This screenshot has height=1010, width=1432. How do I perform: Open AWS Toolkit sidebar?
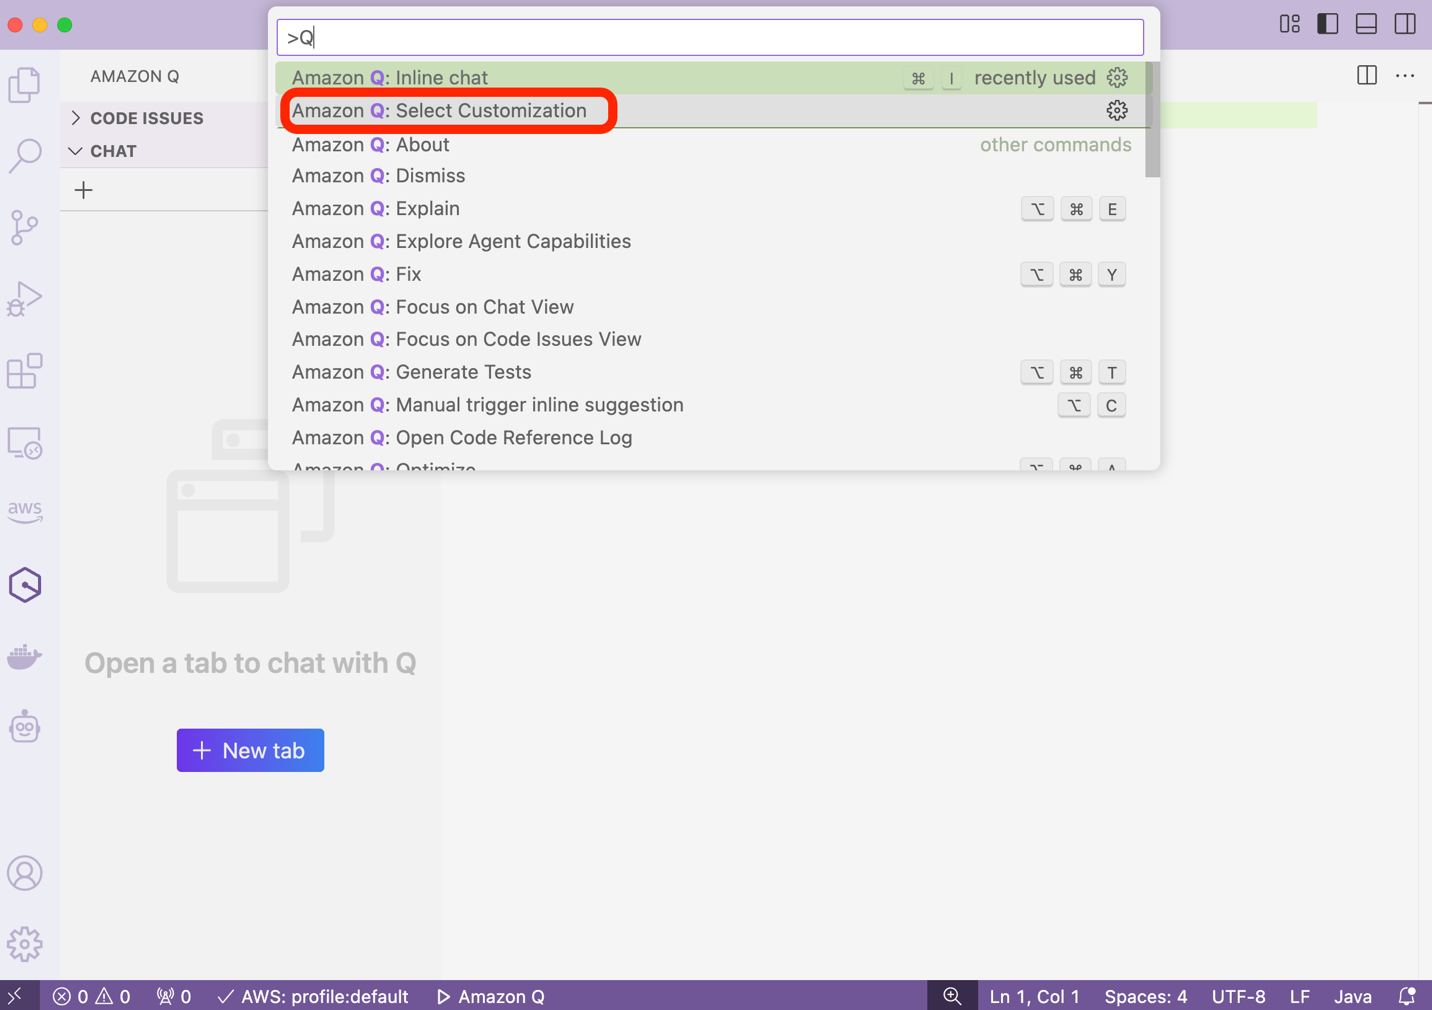pyautogui.click(x=25, y=512)
